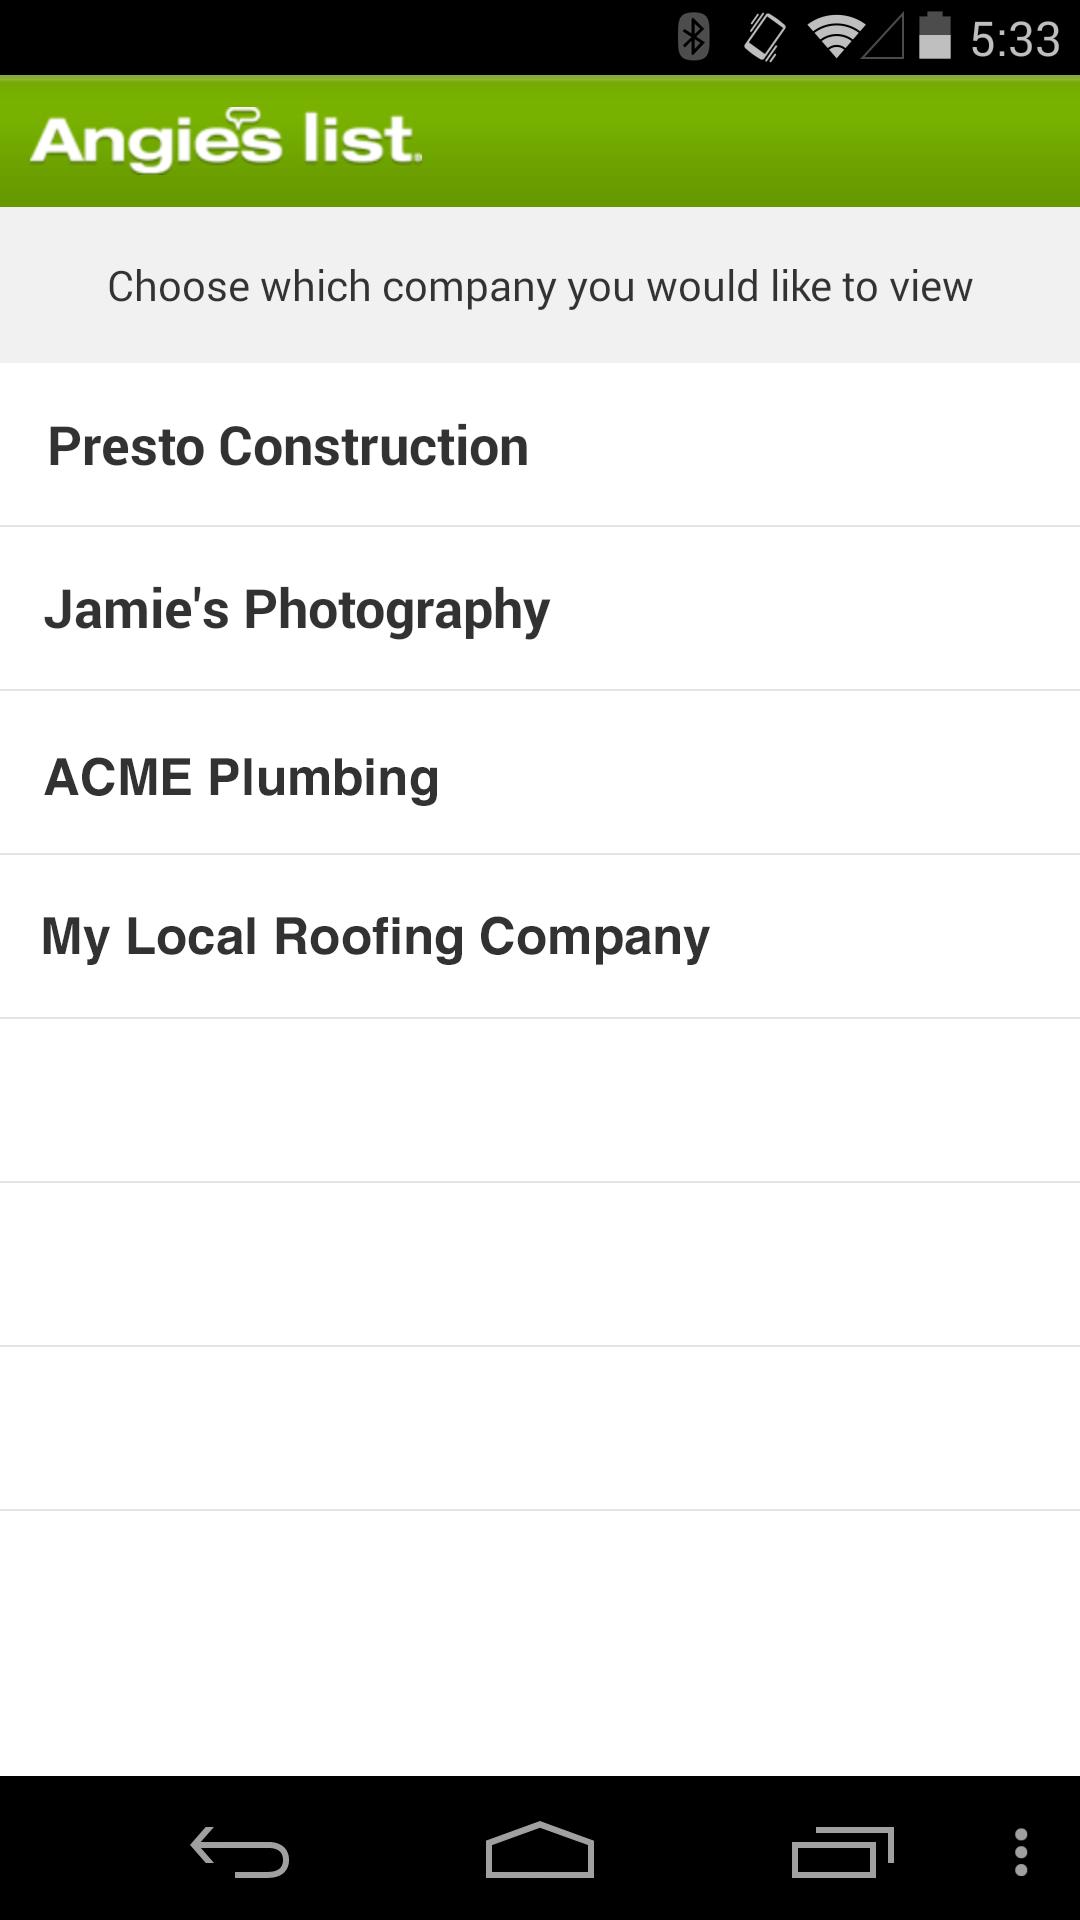Tap the screen rotation status icon
The height and width of the screenshot is (1920, 1080).
pyautogui.click(x=765, y=38)
